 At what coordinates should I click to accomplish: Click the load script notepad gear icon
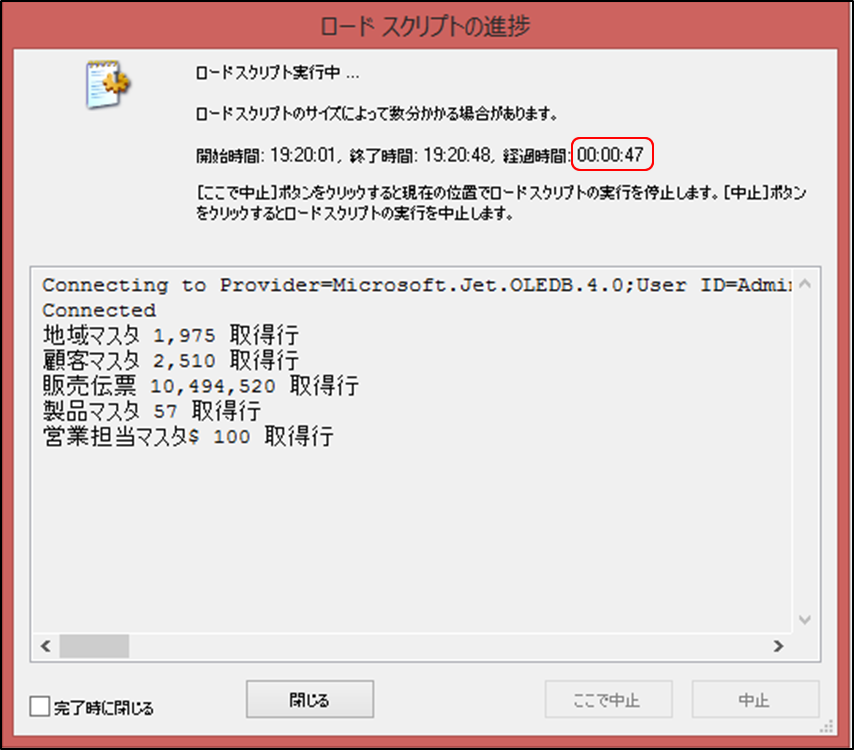pyautogui.click(x=108, y=84)
